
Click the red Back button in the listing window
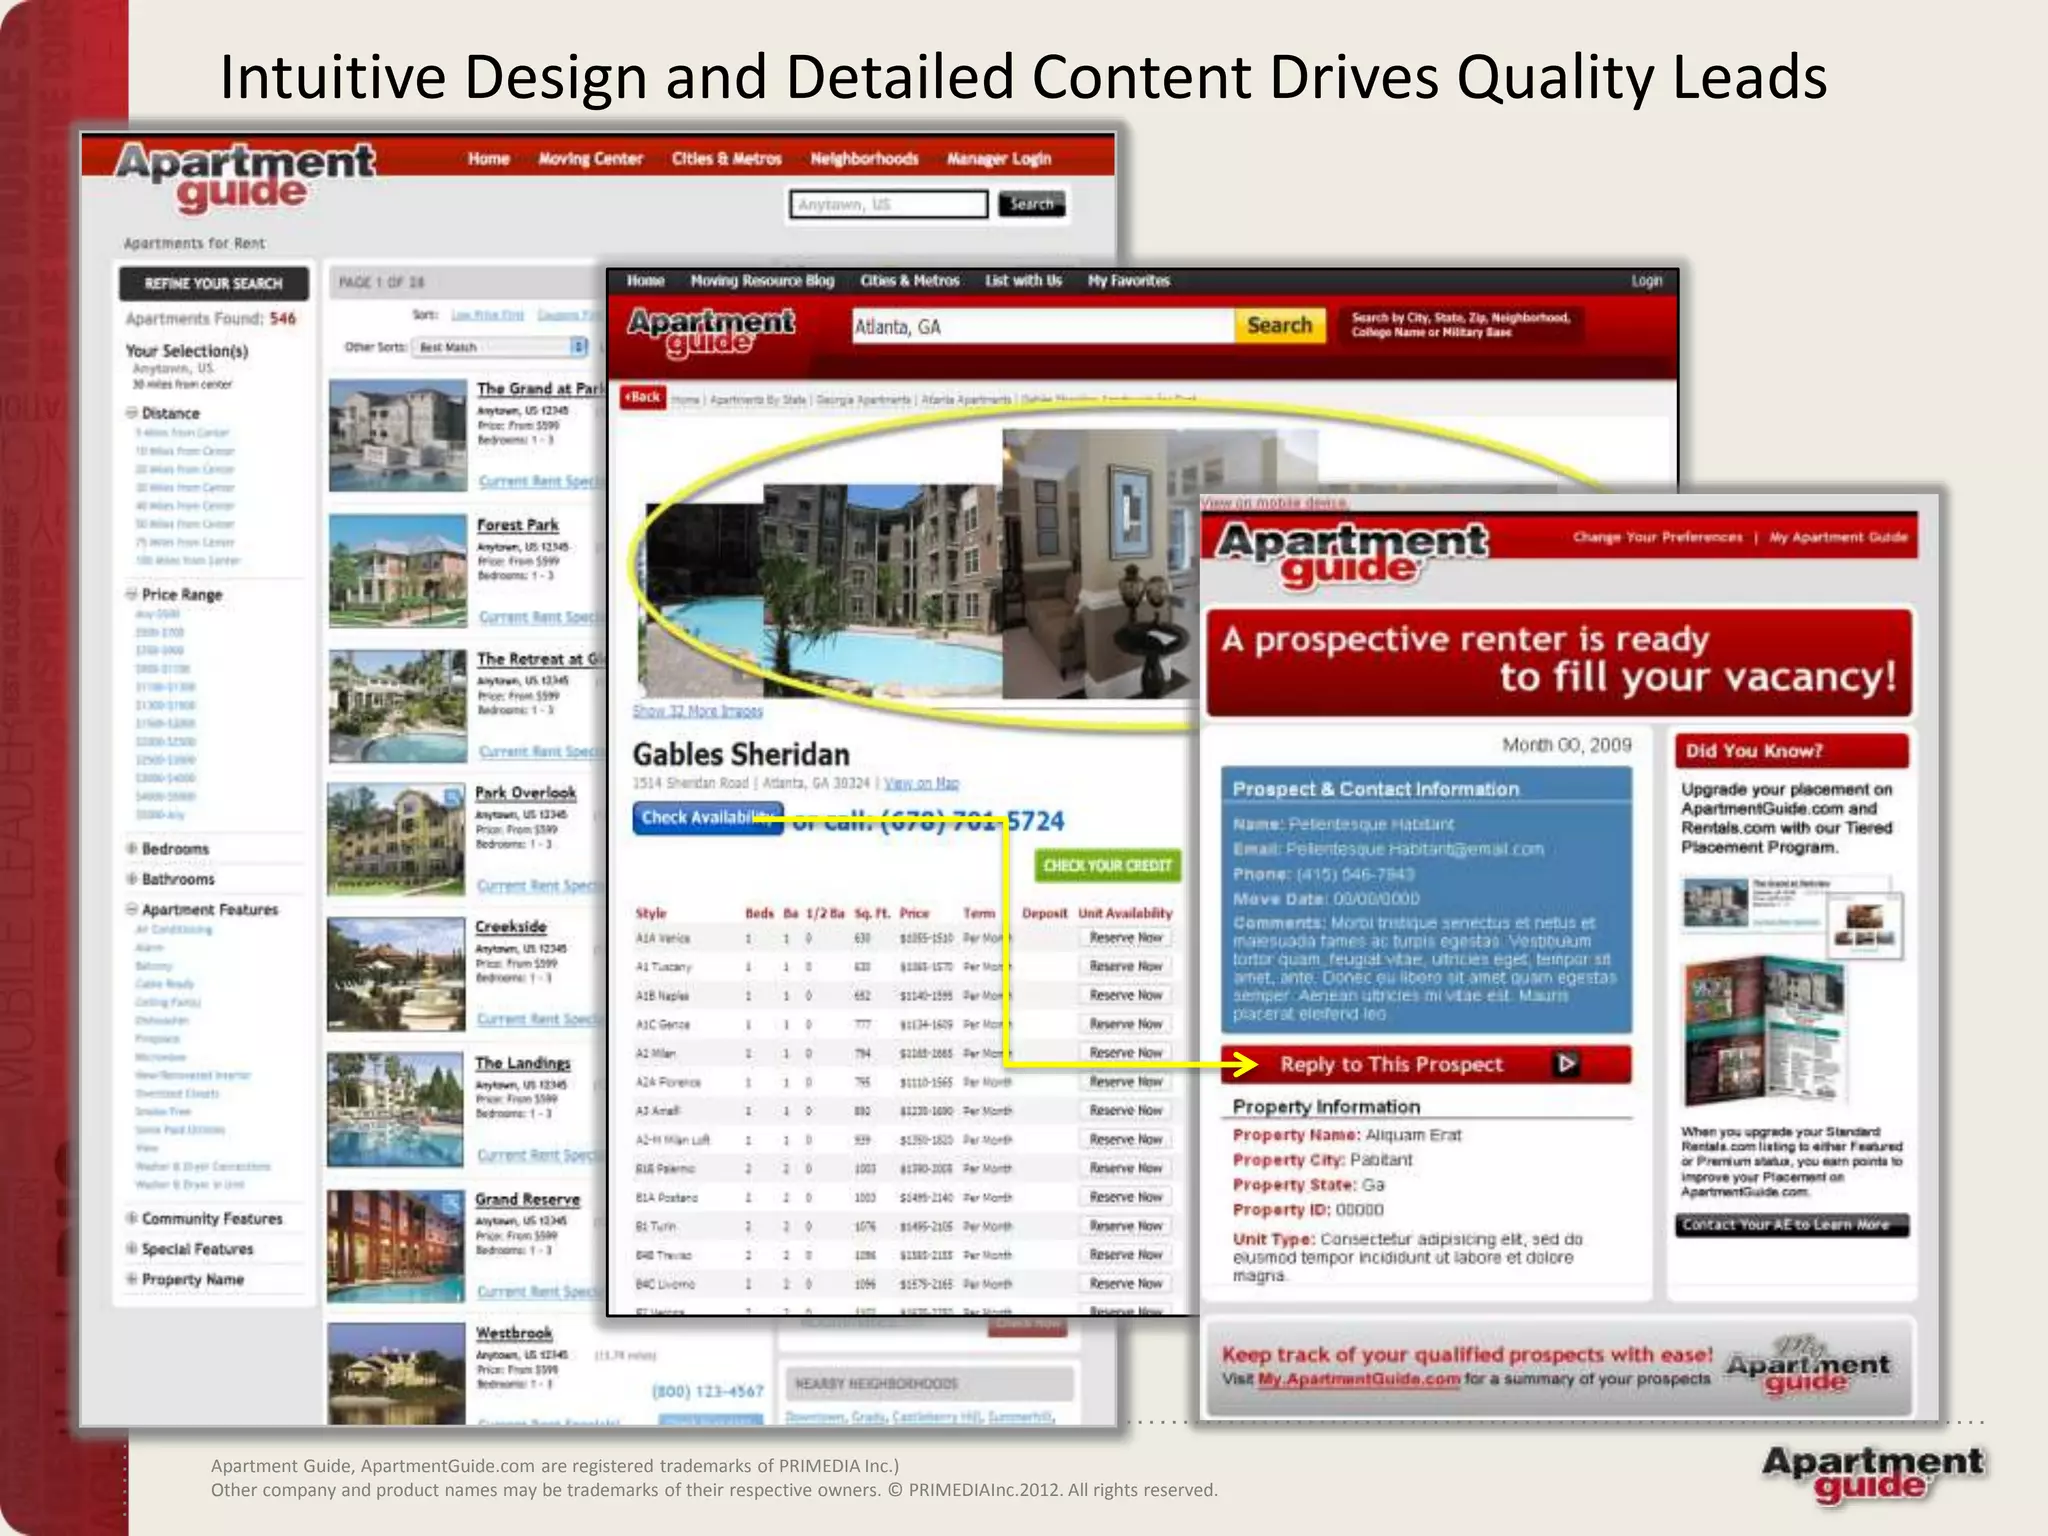[x=643, y=397]
